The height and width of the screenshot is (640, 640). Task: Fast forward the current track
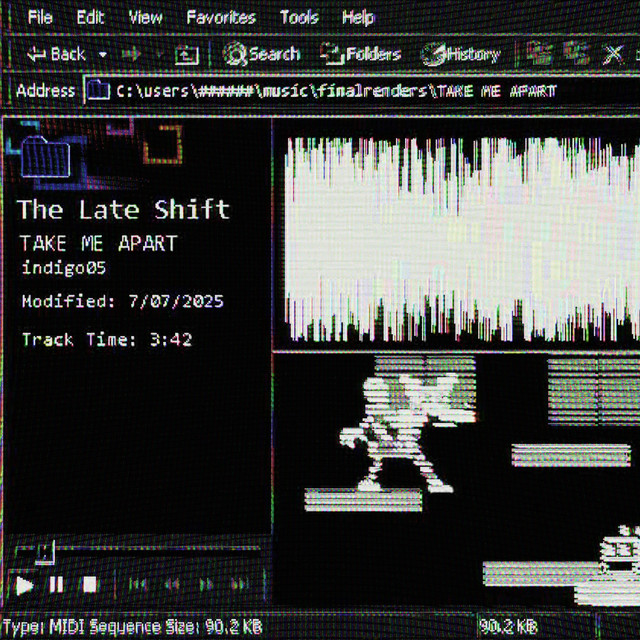pos(206,584)
